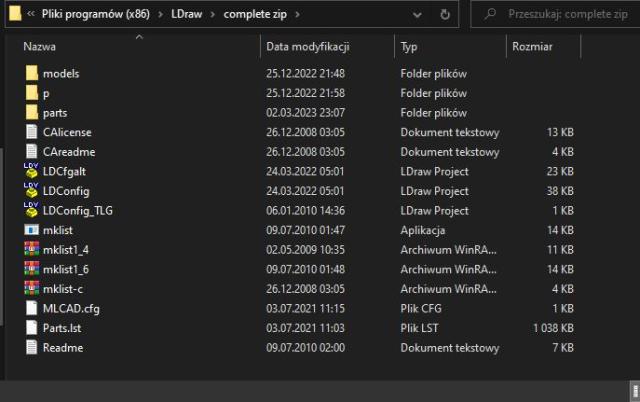Select the MLCAD.cfg file icon
The height and width of the screenshot is (402, 640).
point(31,308)
